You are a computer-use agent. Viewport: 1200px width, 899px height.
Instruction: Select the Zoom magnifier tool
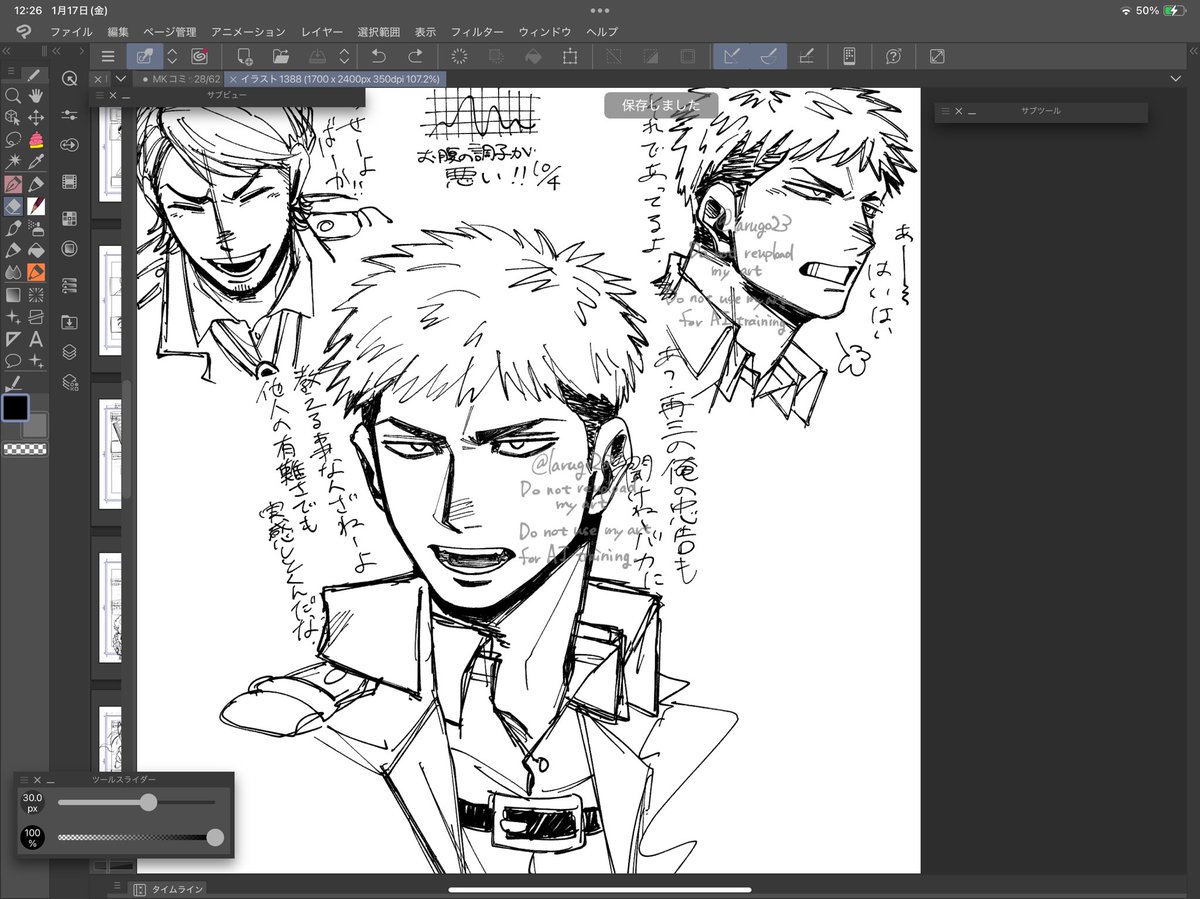coord(13,96)
